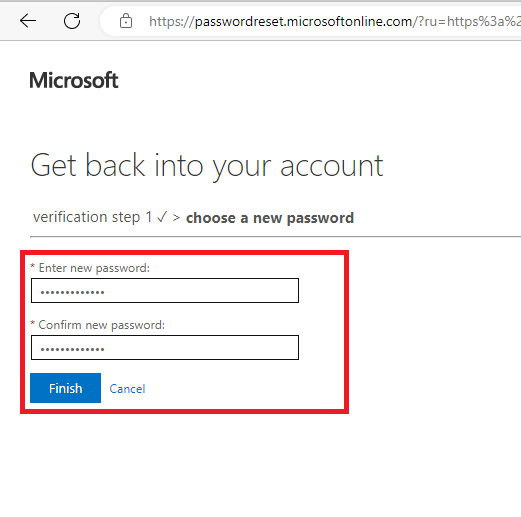This screenshot has height=517, width=521.
Task: Reload the page with the refresh icon
Action: click(72, 21)
